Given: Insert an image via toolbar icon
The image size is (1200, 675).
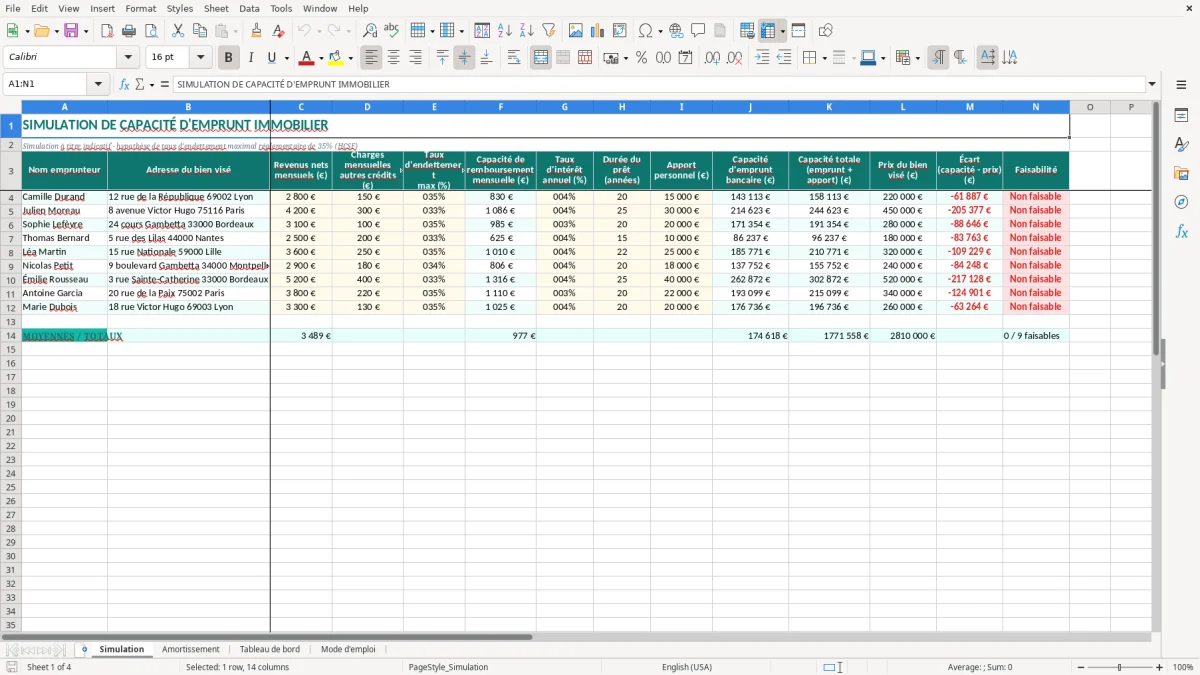Looking at the screenshot, I should tap(576, 31).
